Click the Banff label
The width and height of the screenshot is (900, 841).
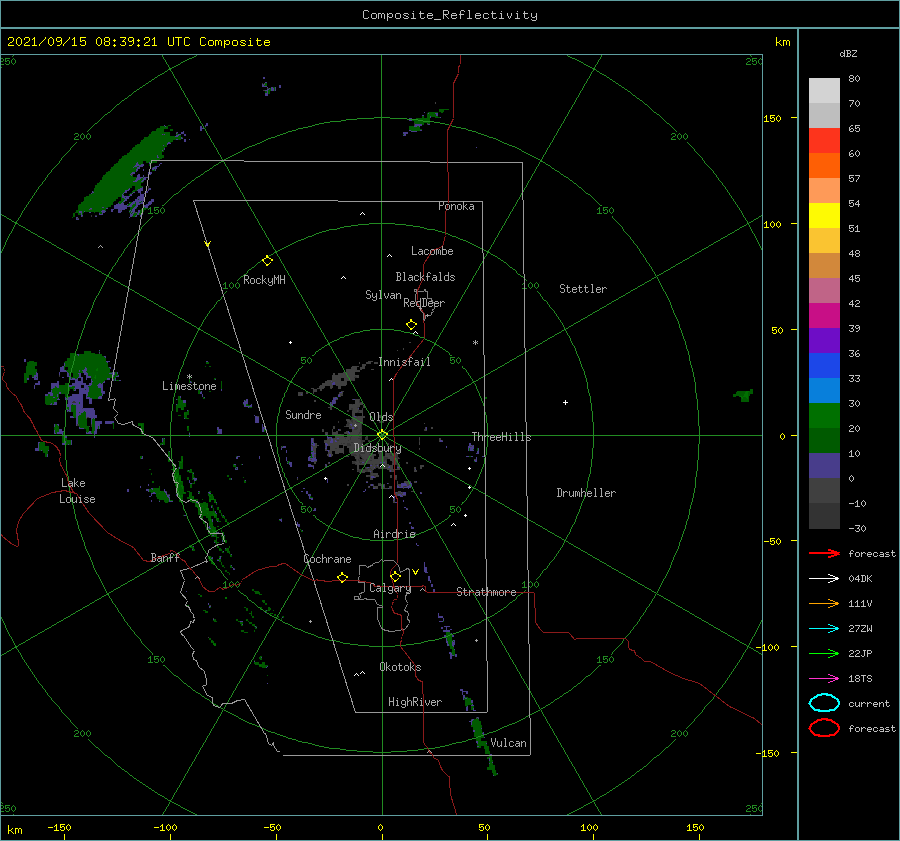165,558
